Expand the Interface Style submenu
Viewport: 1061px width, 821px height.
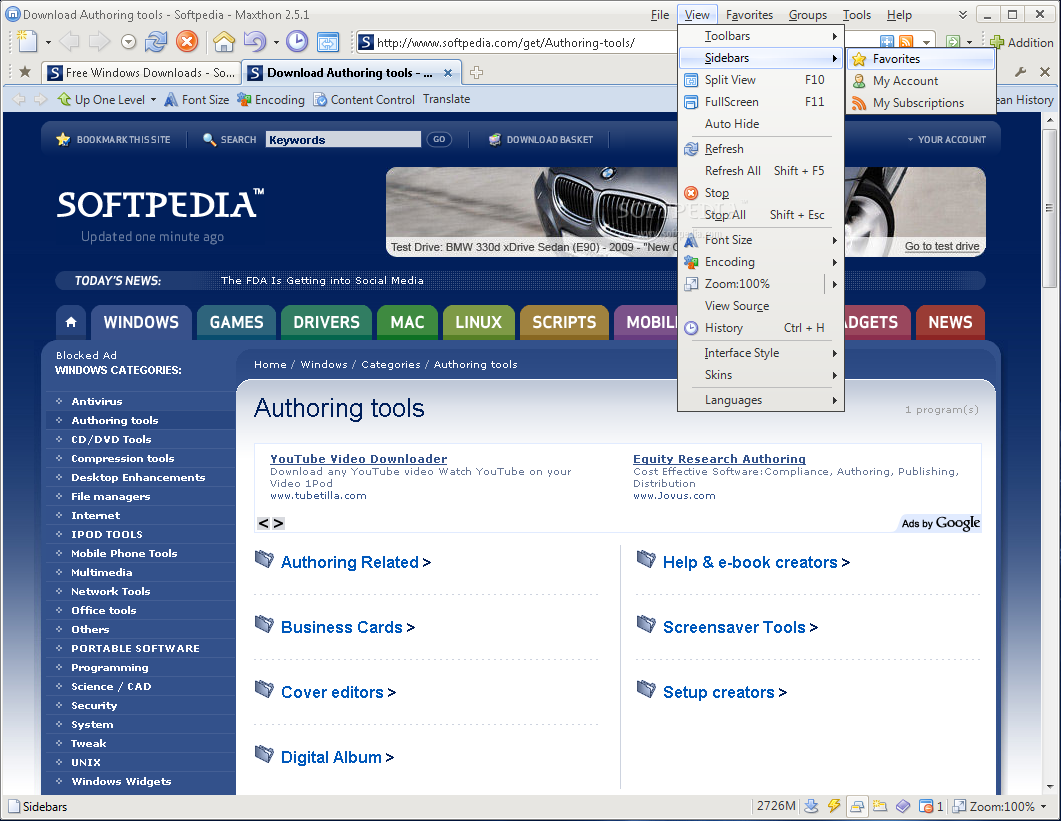pos(761,353)
